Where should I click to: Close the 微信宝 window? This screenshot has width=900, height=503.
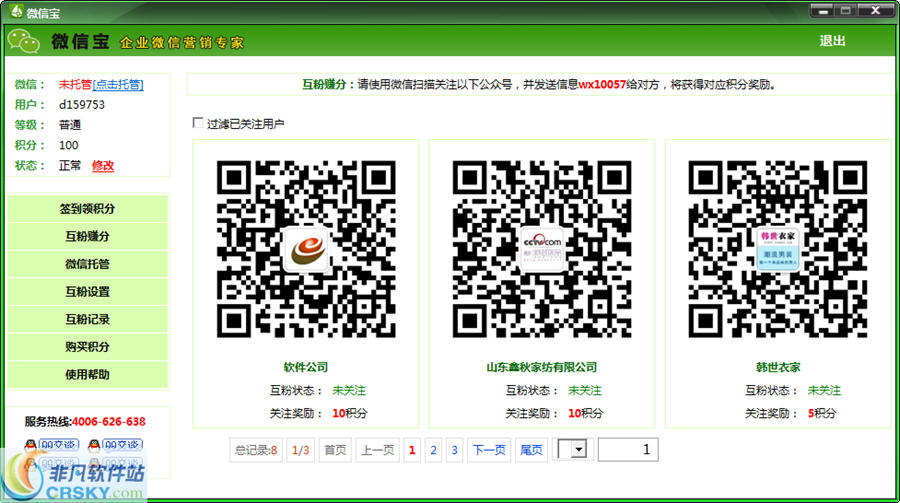[x=876, y=10]
